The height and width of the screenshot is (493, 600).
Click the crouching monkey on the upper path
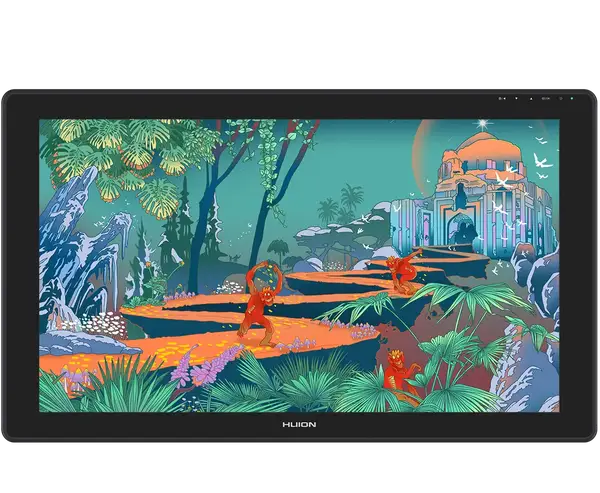pyautogui.click(x=402, y=268)
